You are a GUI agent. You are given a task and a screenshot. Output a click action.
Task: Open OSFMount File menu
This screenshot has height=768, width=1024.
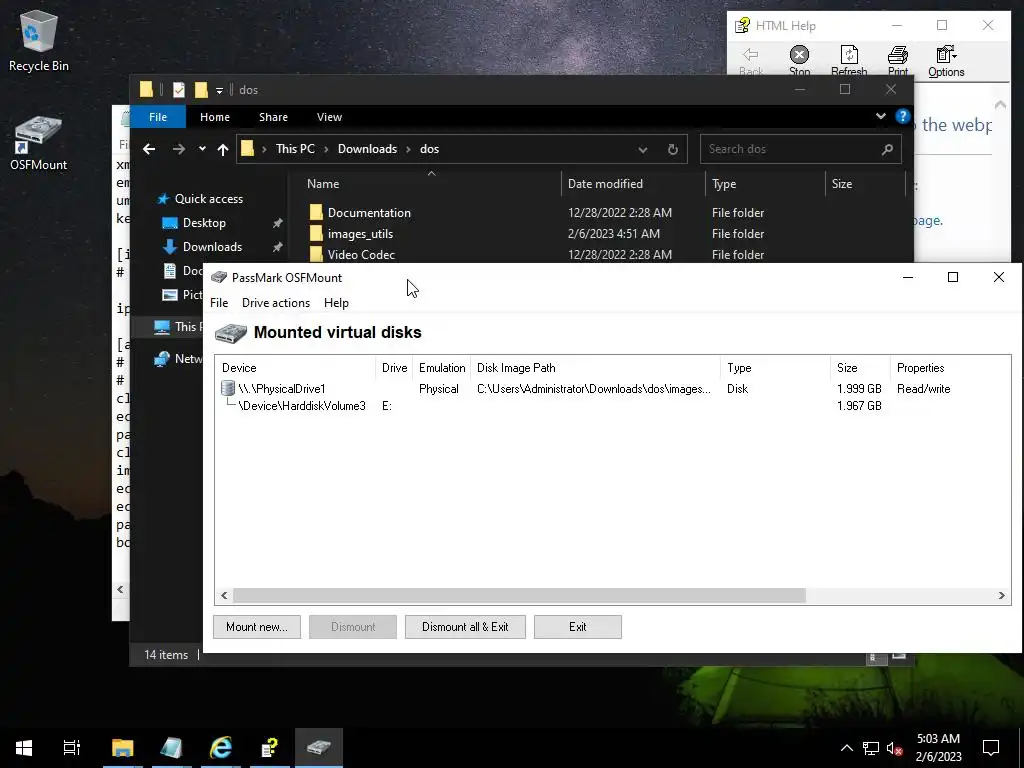(219, 303)
